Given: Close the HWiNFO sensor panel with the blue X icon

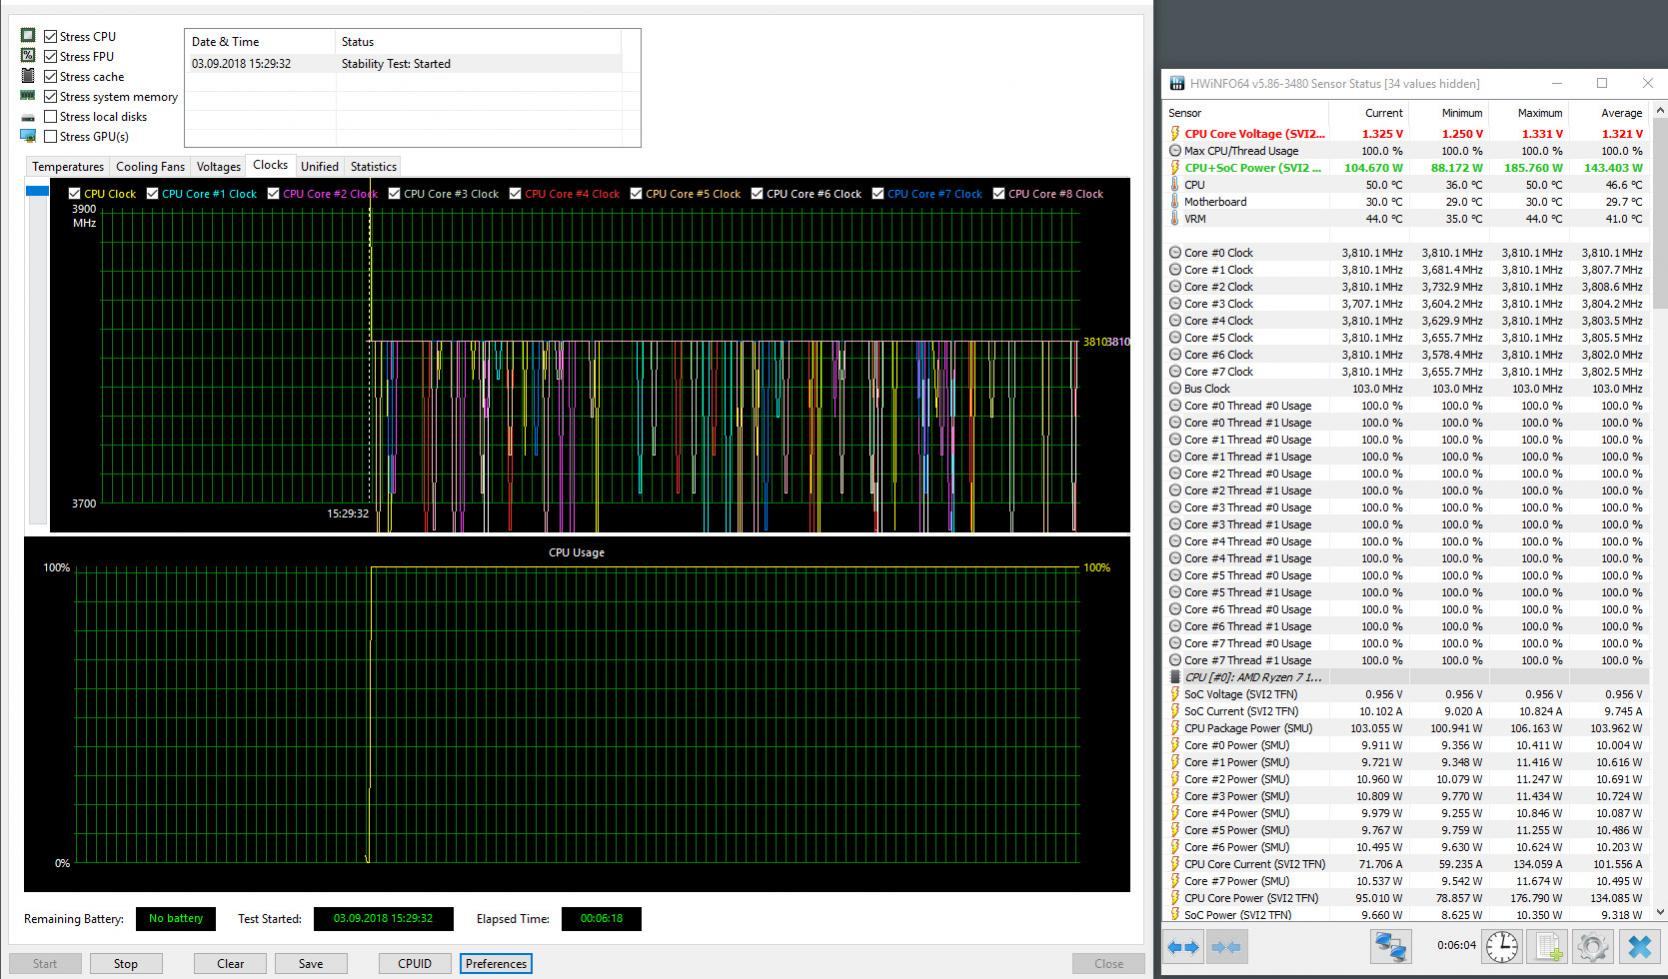Looking at the screenshot, I should 1640,946.
